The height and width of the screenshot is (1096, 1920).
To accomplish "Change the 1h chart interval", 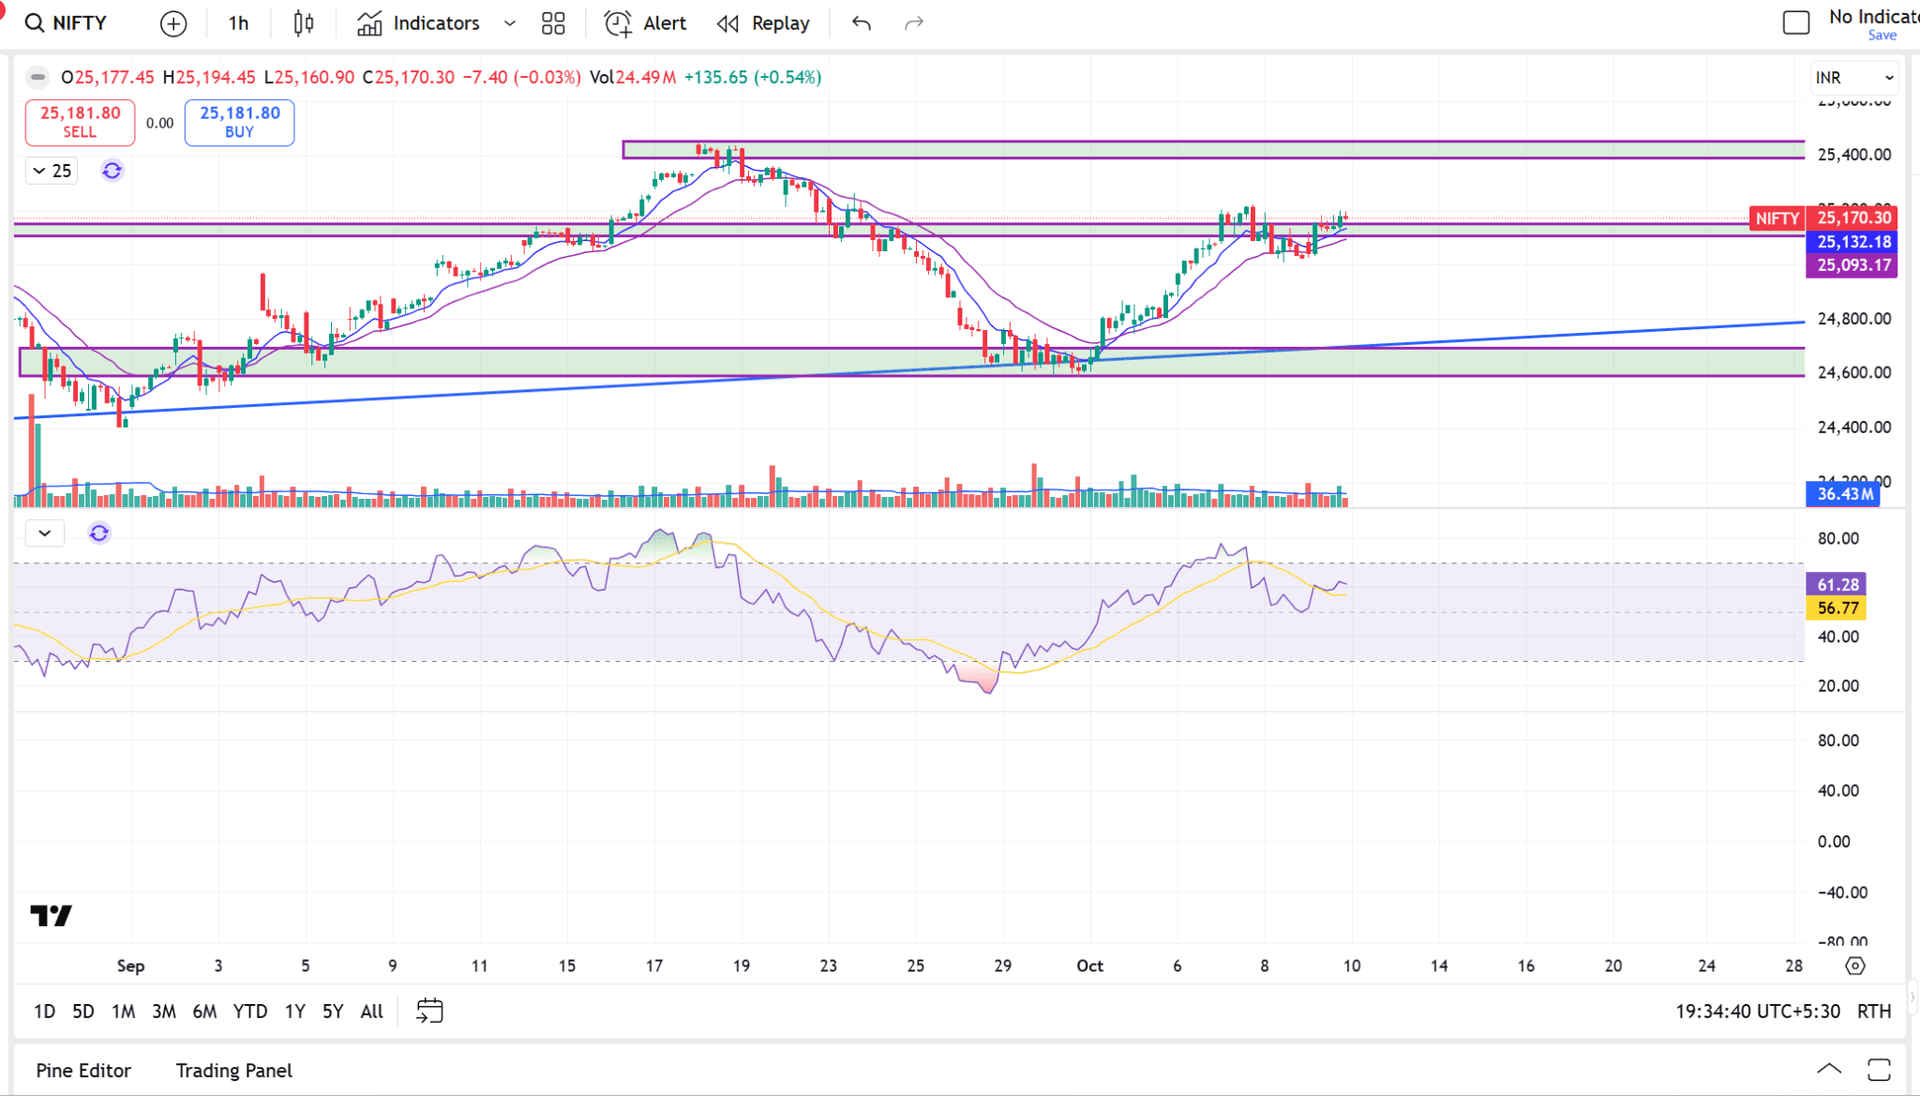I will 238,23.
